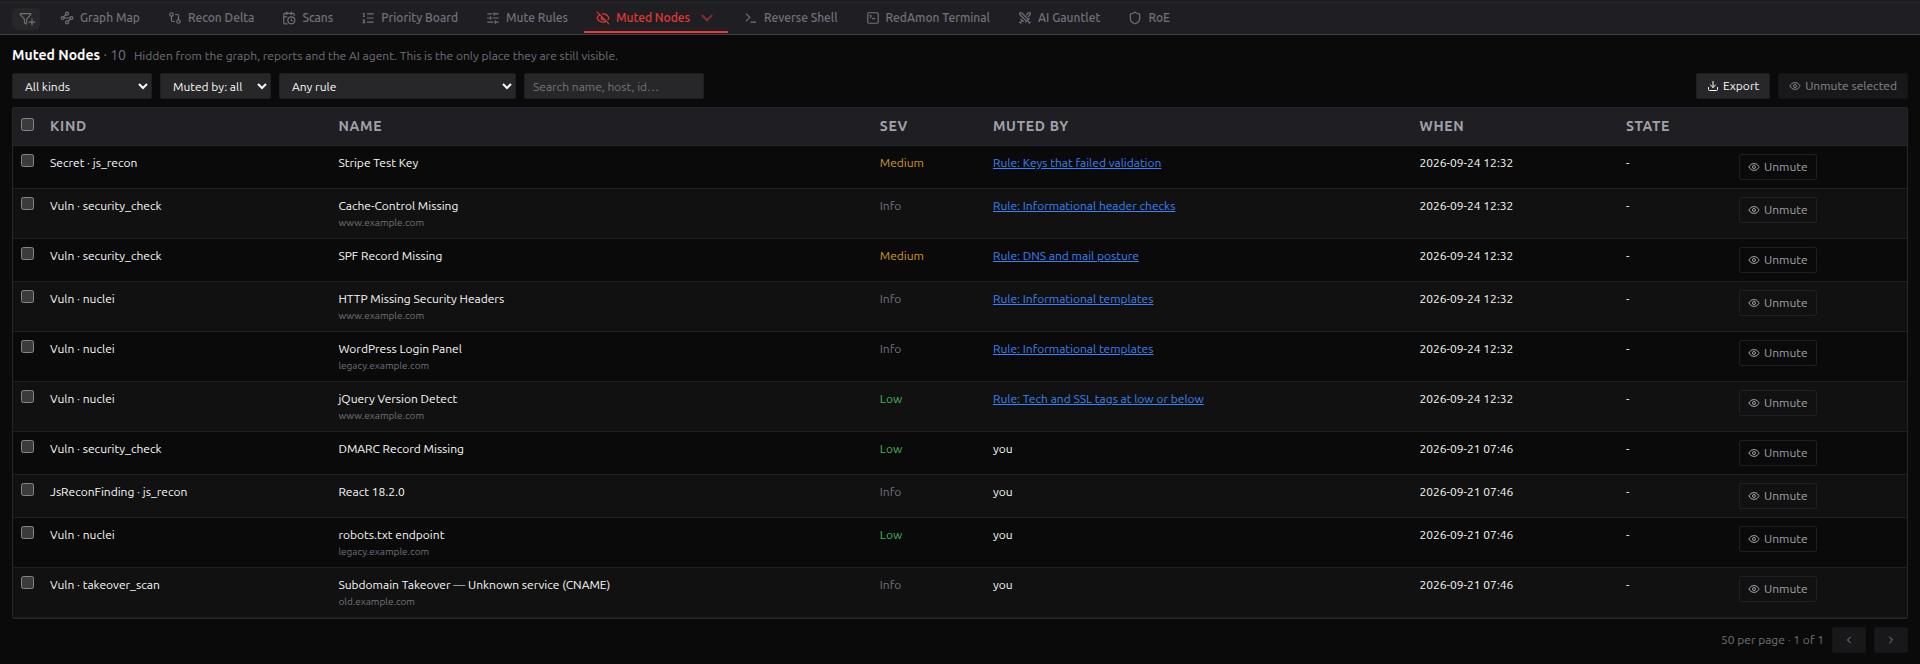The width and height of the screenshot is (1920, 664).
Task: Unmute the HTTP Missing Security Headers node
Action: click(x=1777, y=303)
